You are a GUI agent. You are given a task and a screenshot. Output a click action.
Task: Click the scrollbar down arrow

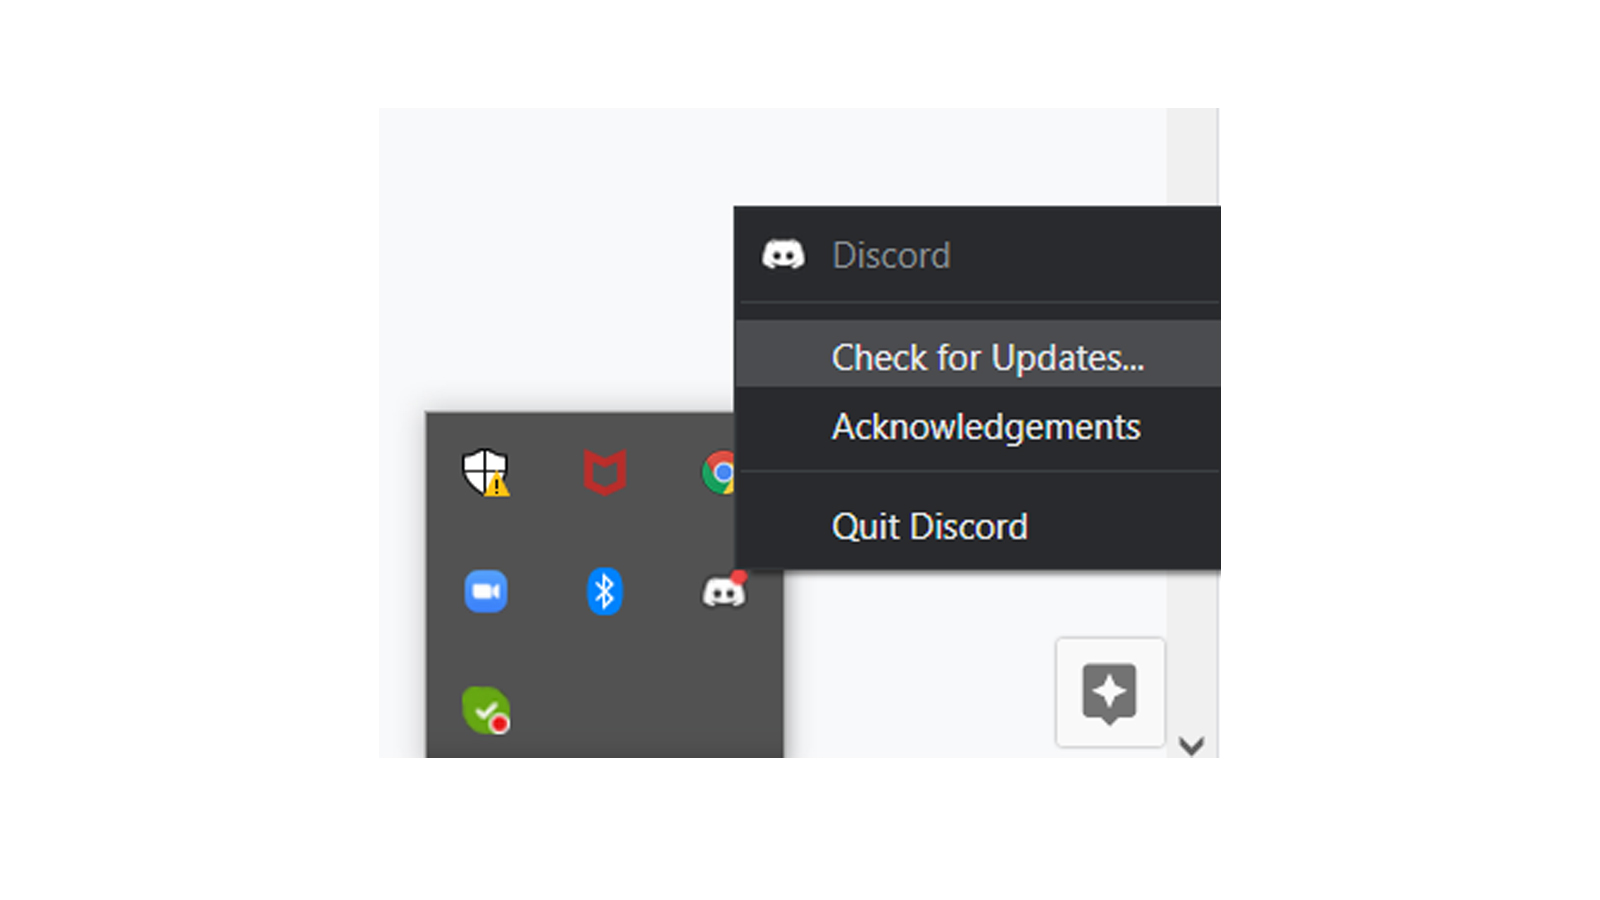(1191, 745)
